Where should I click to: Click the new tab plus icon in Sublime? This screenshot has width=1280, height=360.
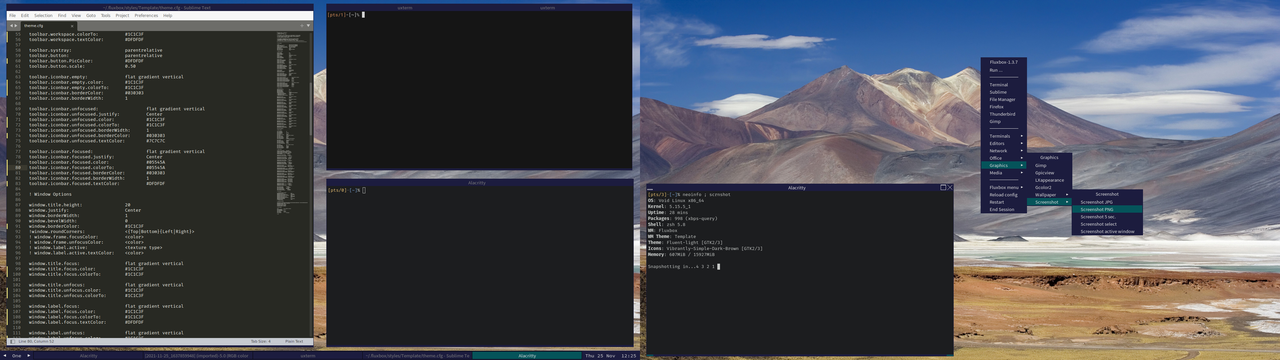click(302, 26)
